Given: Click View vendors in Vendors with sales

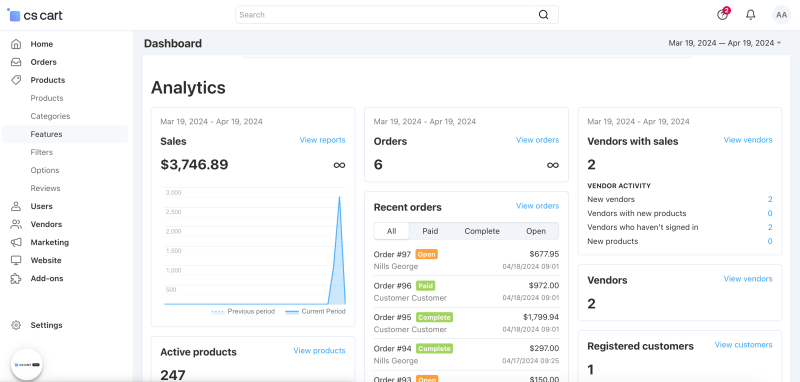Looking at the screenshot, I should pos(748,140).
